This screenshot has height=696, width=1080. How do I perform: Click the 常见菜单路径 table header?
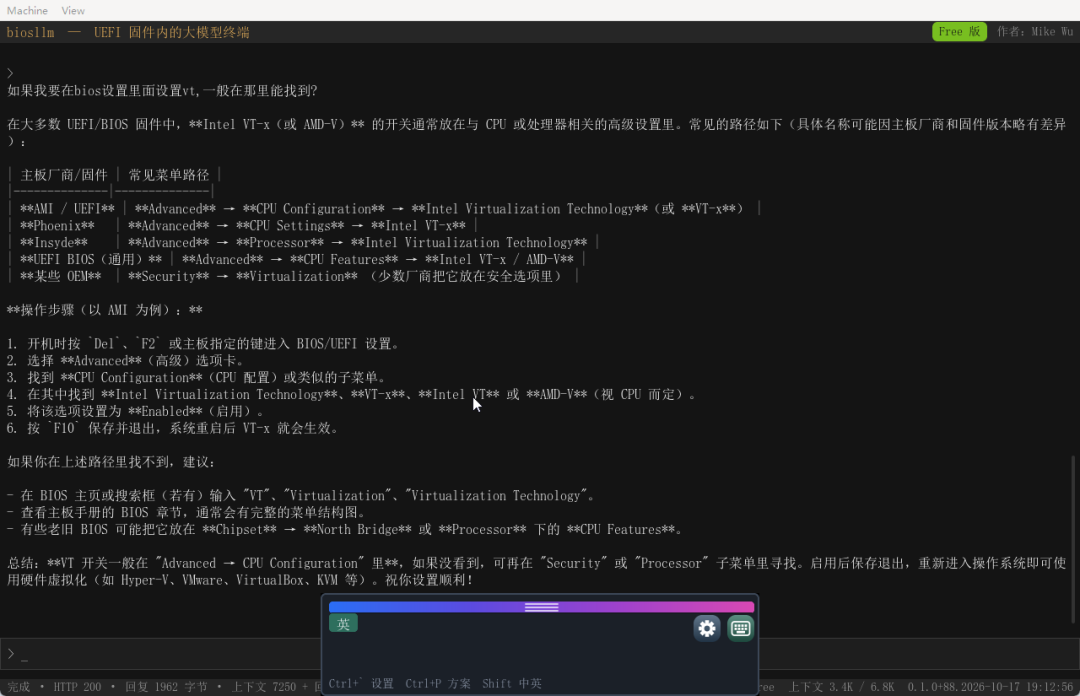169,175
